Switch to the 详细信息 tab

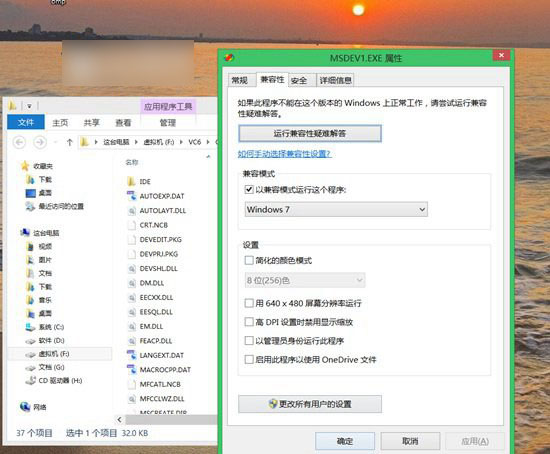coord(335,80)
